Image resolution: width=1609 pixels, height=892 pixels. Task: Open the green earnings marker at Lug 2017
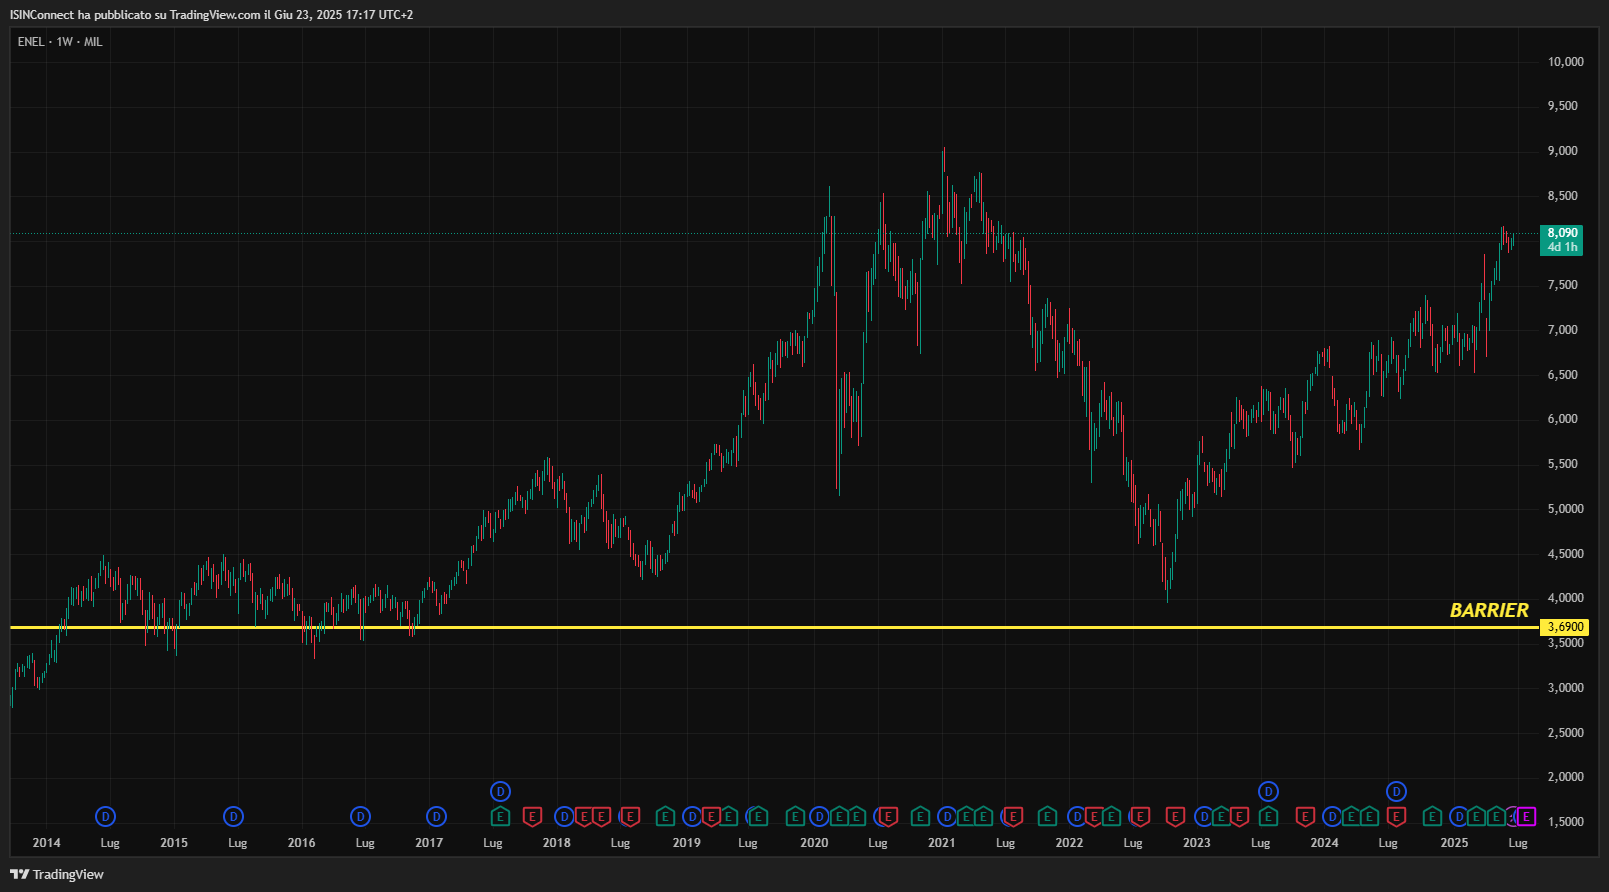tap(500, 817)
